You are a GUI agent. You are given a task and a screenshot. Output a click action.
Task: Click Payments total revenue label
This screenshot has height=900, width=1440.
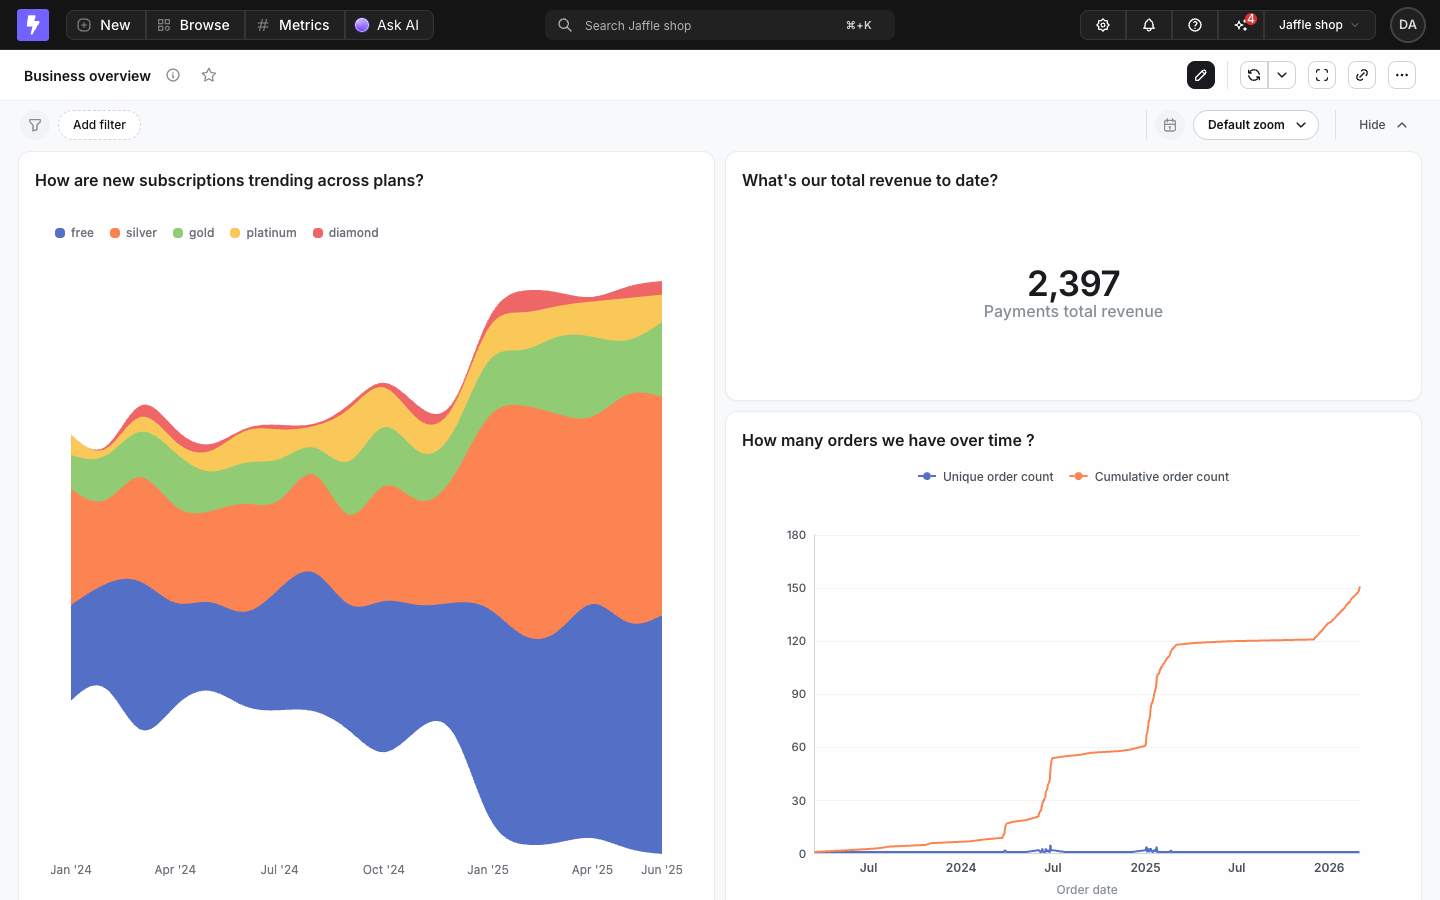(1073, 312)
